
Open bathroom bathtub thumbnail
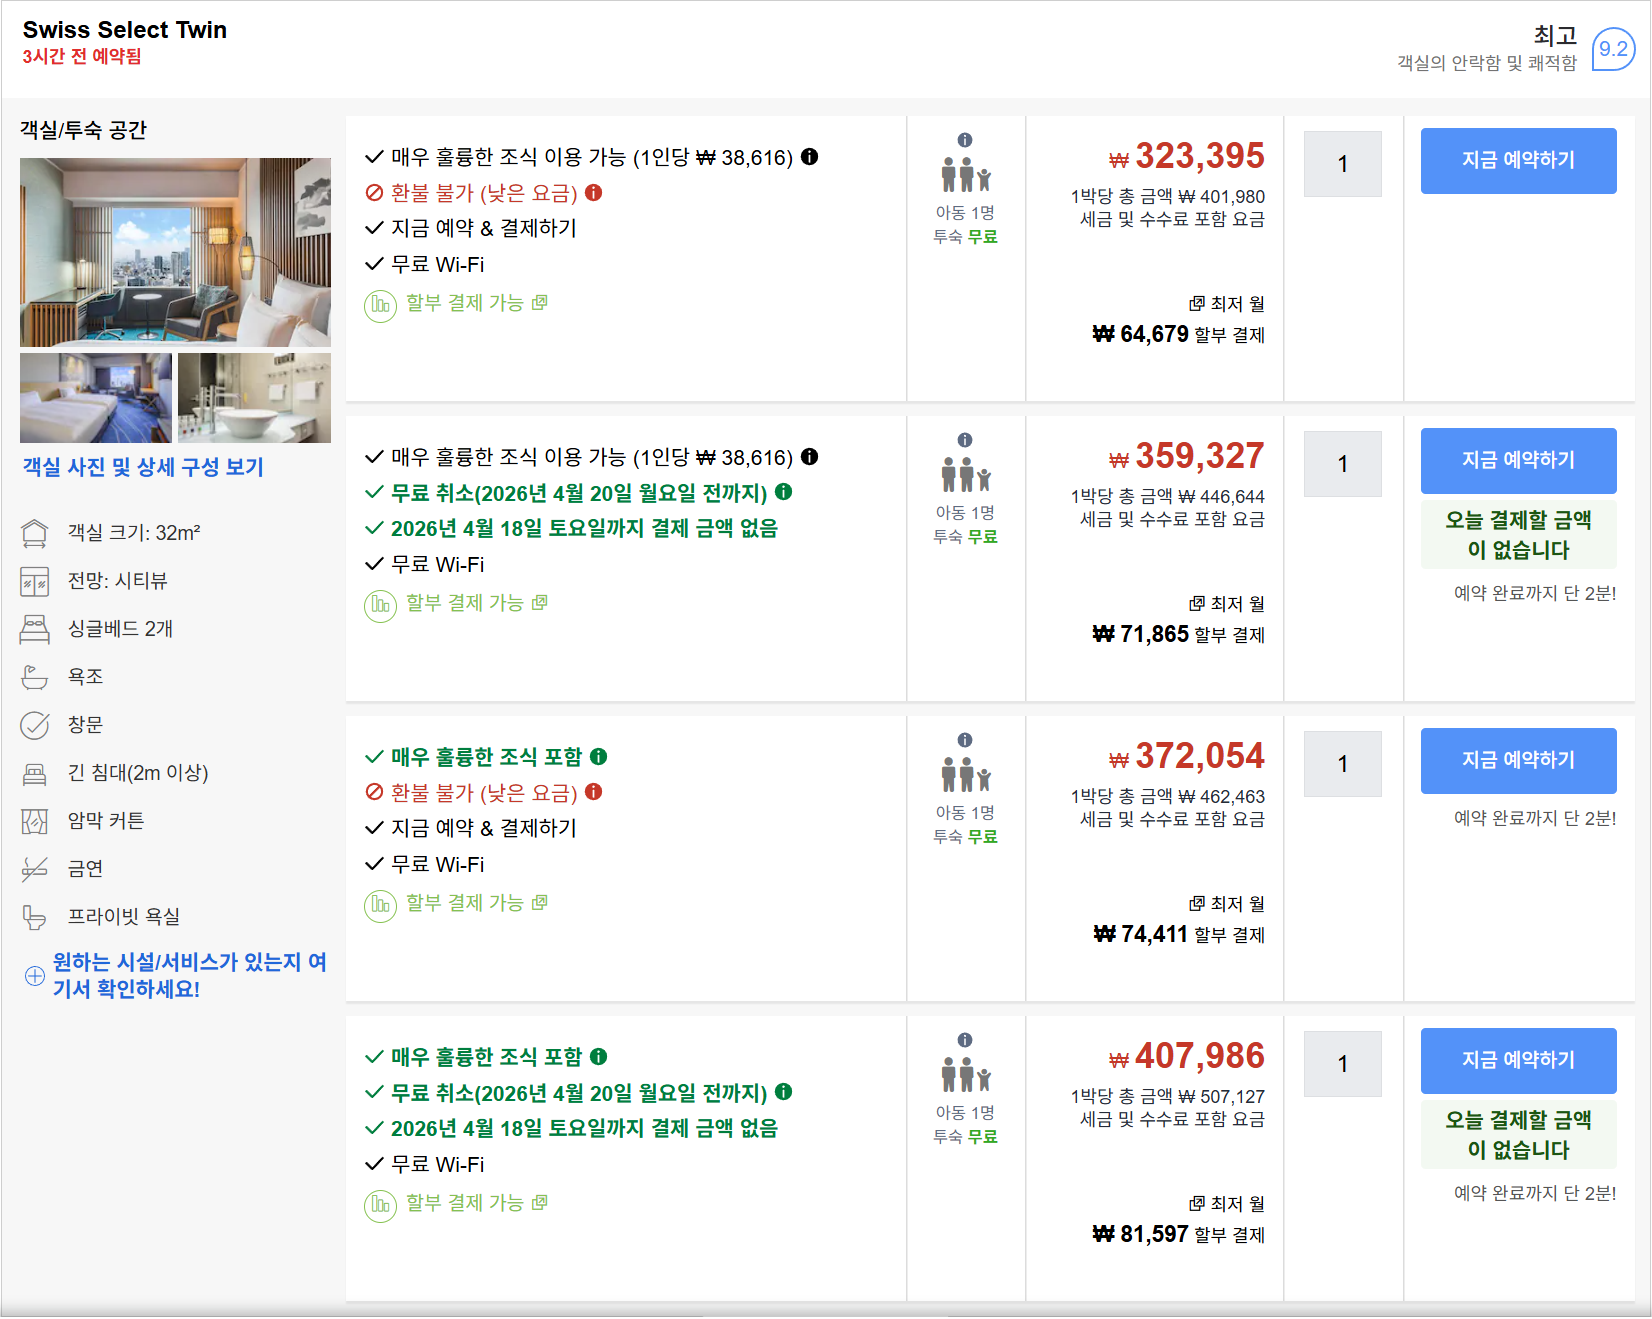click(x=254, y=398)
